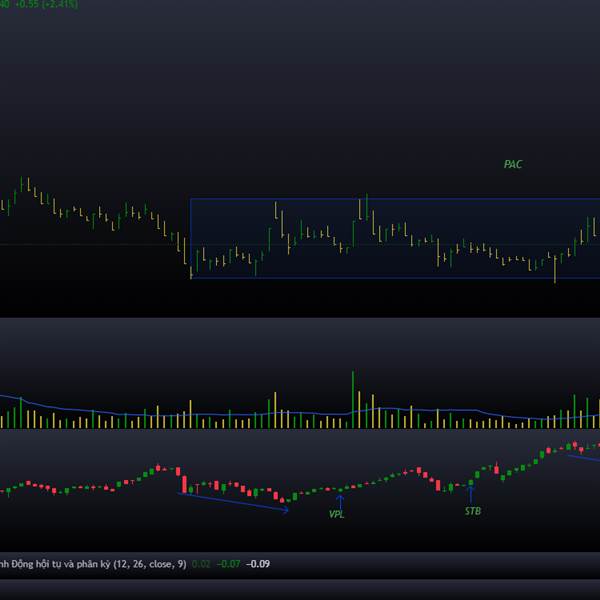Click the MACD value −0.07
600x600 pixels.
point(229,564)
